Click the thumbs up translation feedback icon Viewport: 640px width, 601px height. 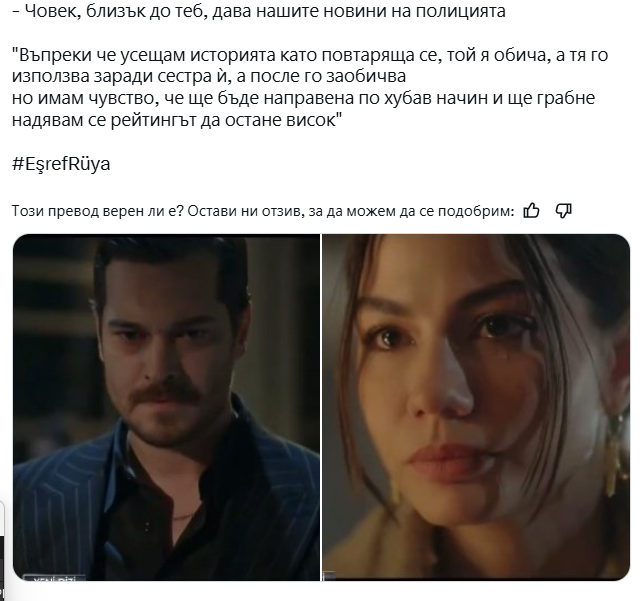point(531,211)
